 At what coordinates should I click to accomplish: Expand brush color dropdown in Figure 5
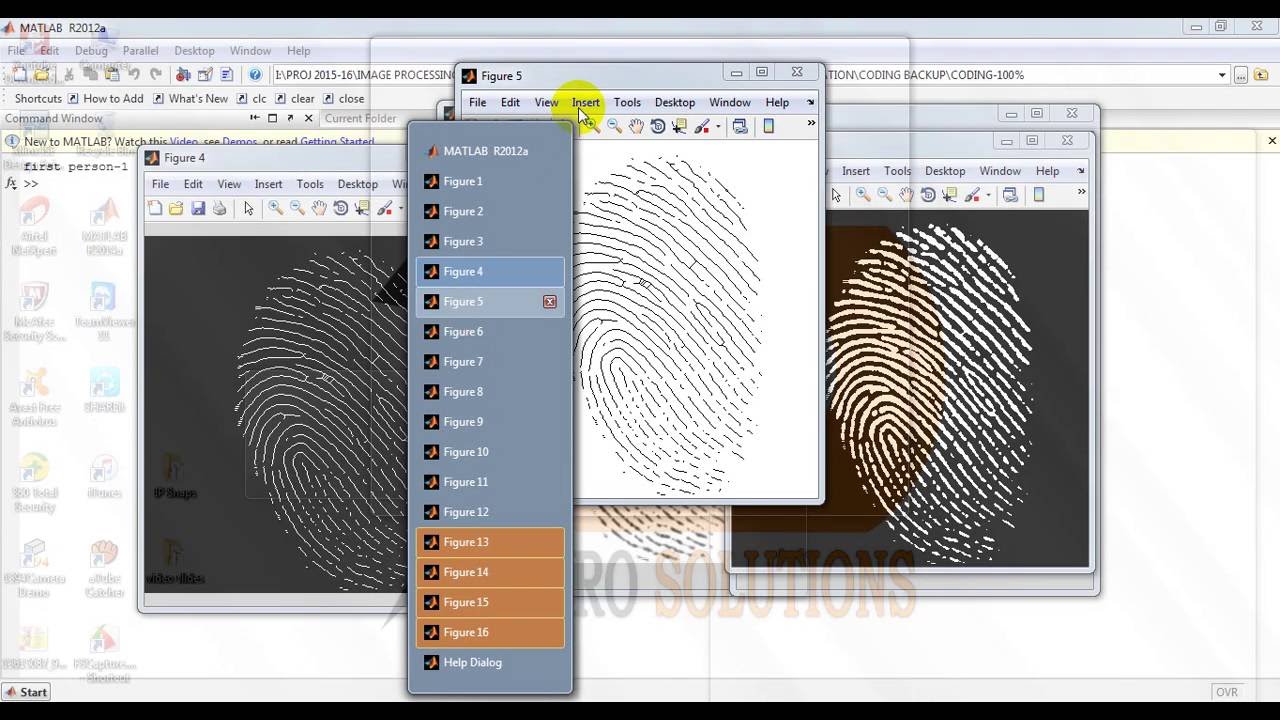(x=718, y=126)
